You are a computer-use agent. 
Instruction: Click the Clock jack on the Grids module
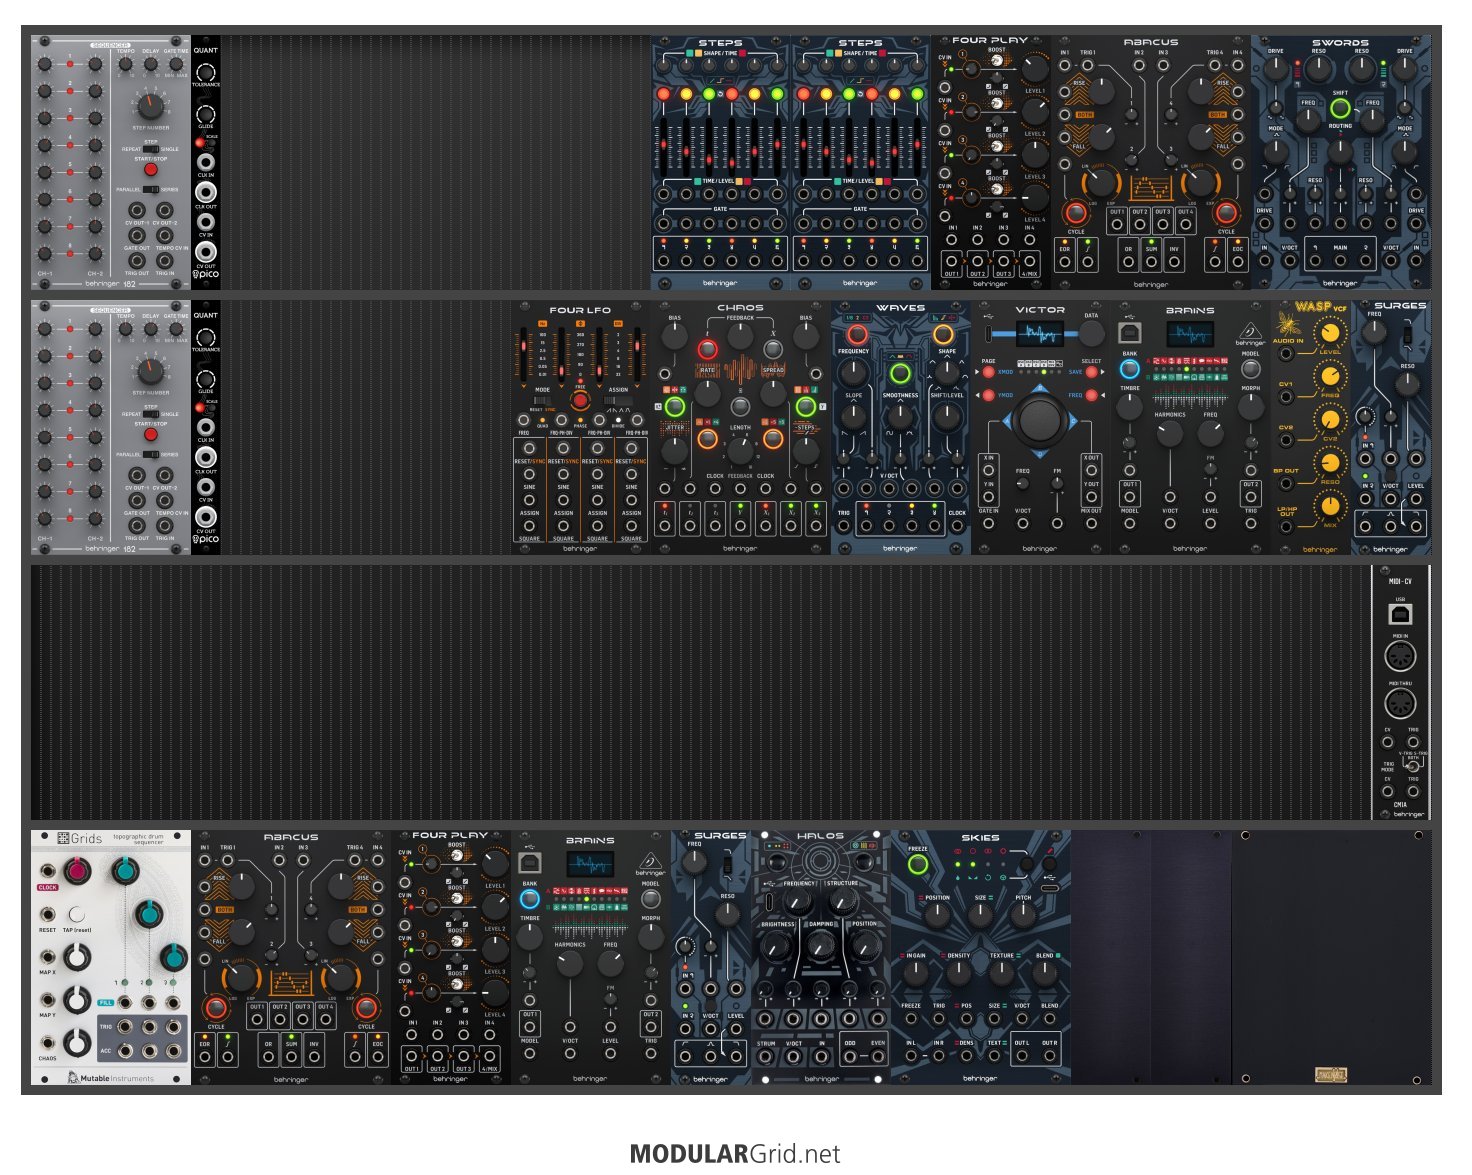tap(48, 872)
